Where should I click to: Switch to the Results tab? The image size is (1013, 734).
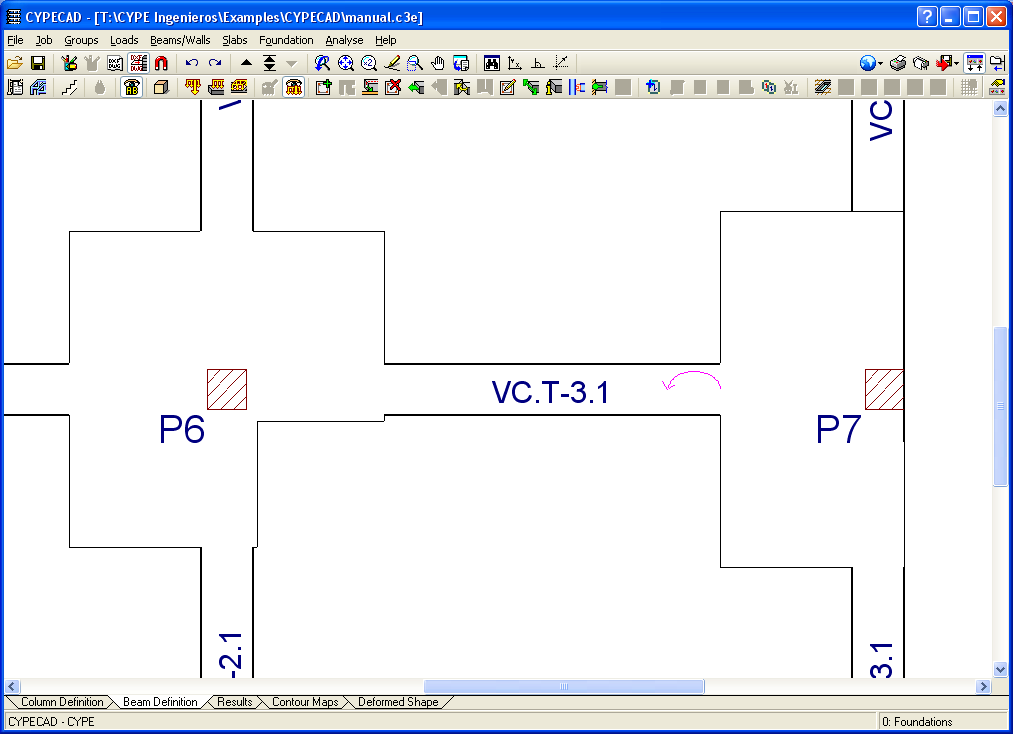pos(235,702)
